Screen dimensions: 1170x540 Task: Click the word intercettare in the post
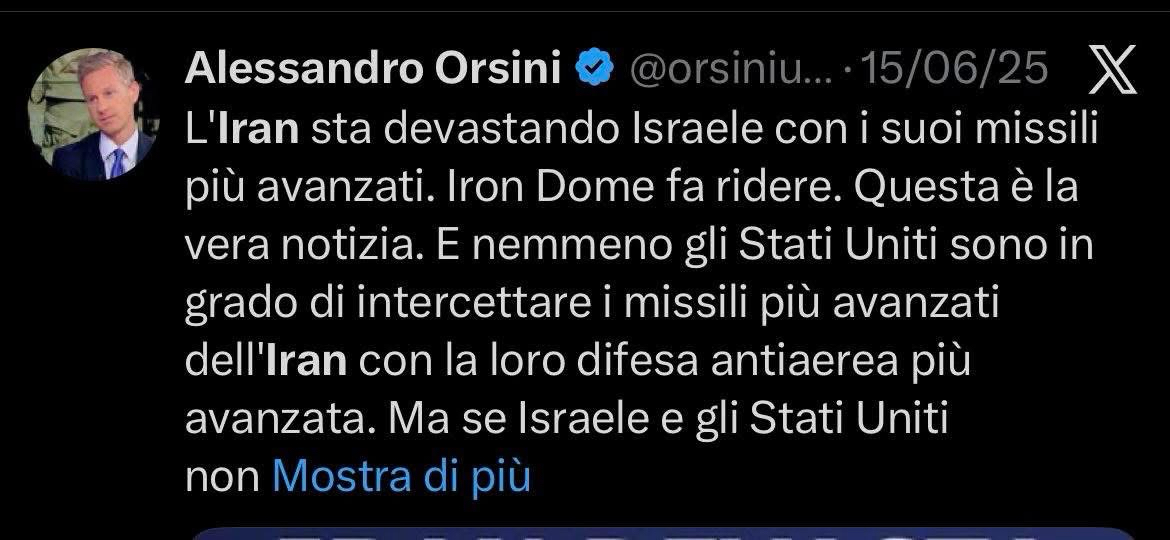tap(417, 304)
